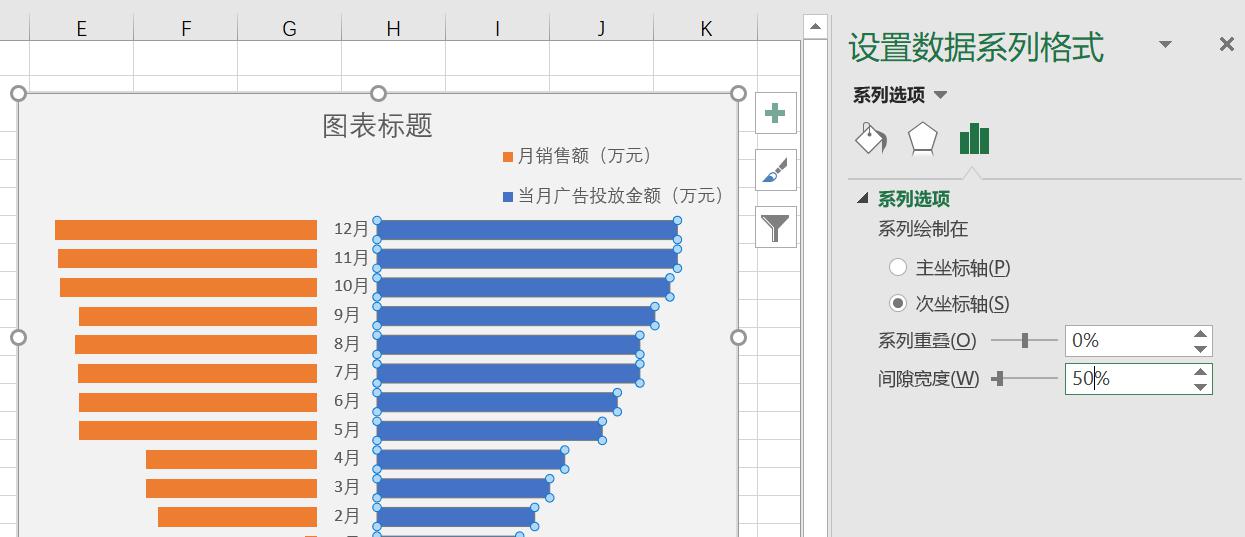The image size is (1245, 537).
Task: Click the 12月 axis label
Action: (351, 229)
